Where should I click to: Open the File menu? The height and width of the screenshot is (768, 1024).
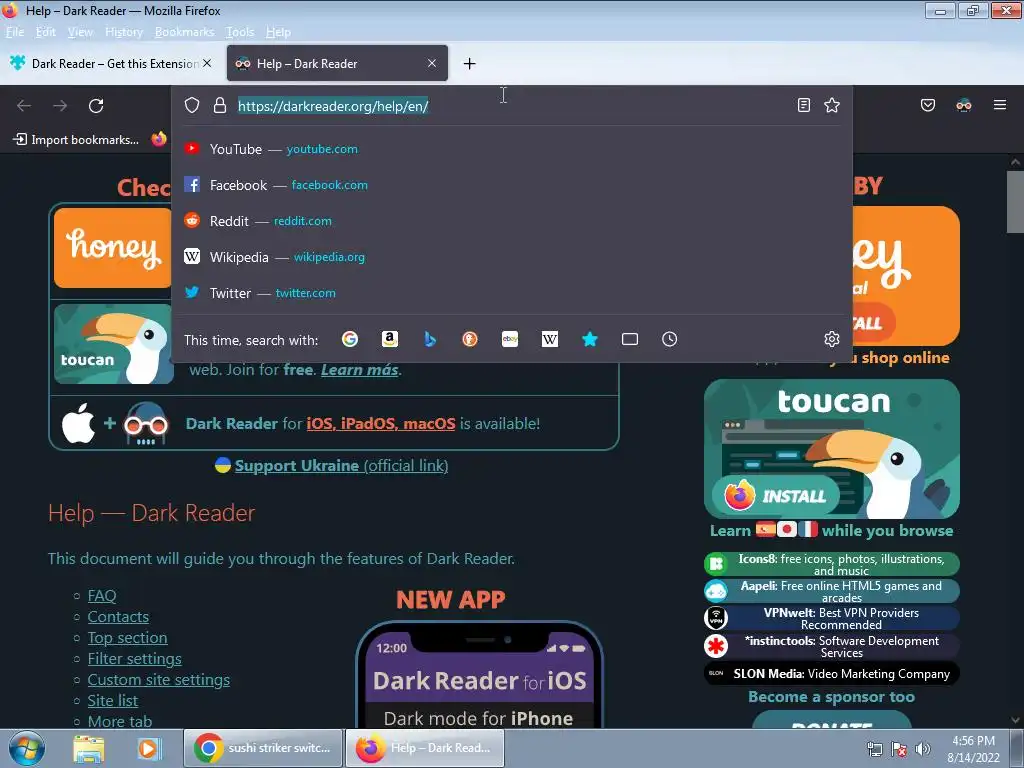coord(15,32)
